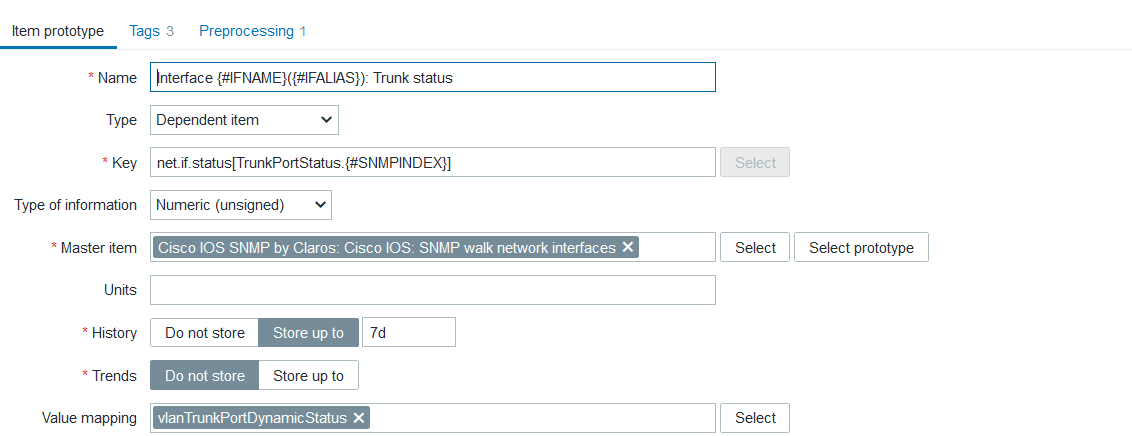1132x436 pixels.
Task: Set Trends to Do not store
Action: tap(204, 376)
